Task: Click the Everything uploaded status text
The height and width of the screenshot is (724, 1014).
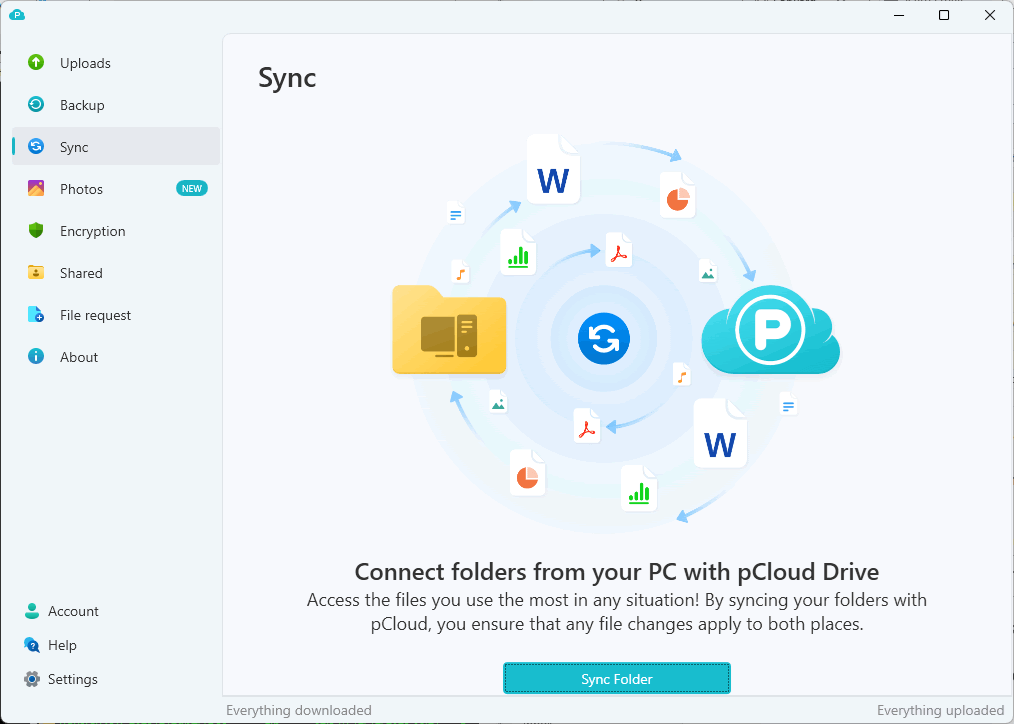Action: tap(940, 710)
